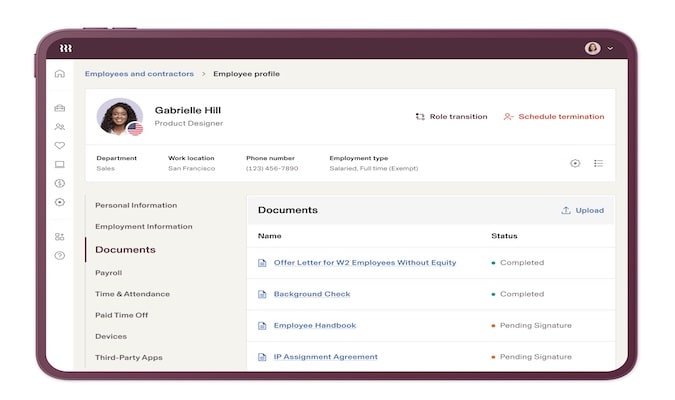Switch to the Personal Information tab
675x400 pixels.
(x=136, y=205)
